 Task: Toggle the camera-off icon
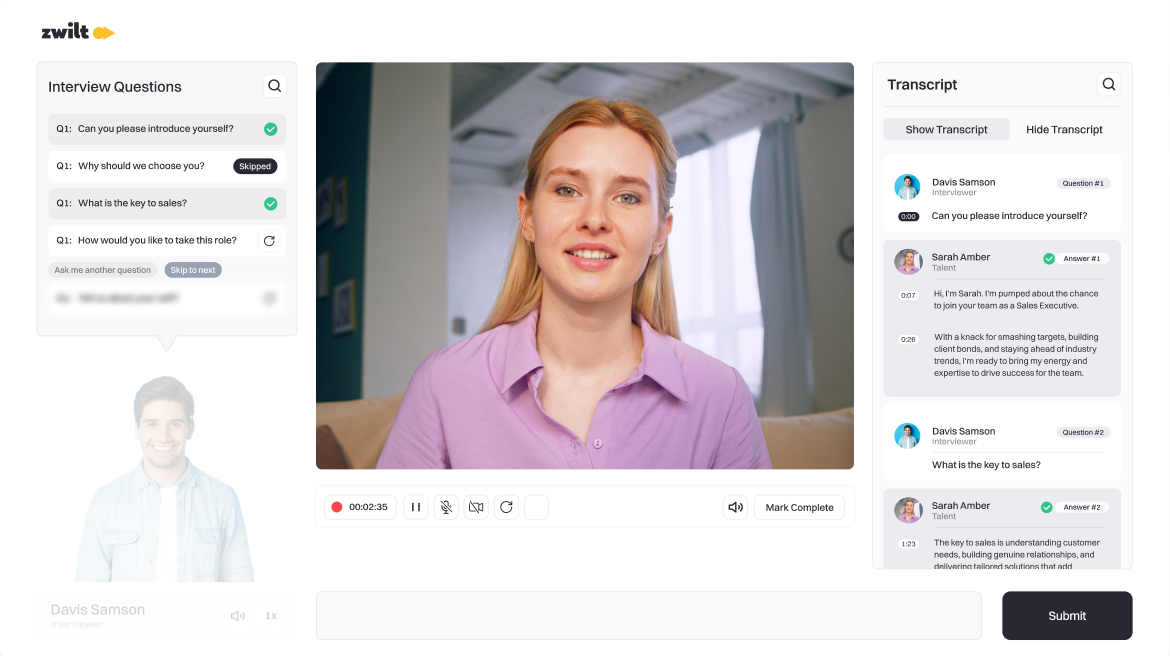[x=476, y=507]
